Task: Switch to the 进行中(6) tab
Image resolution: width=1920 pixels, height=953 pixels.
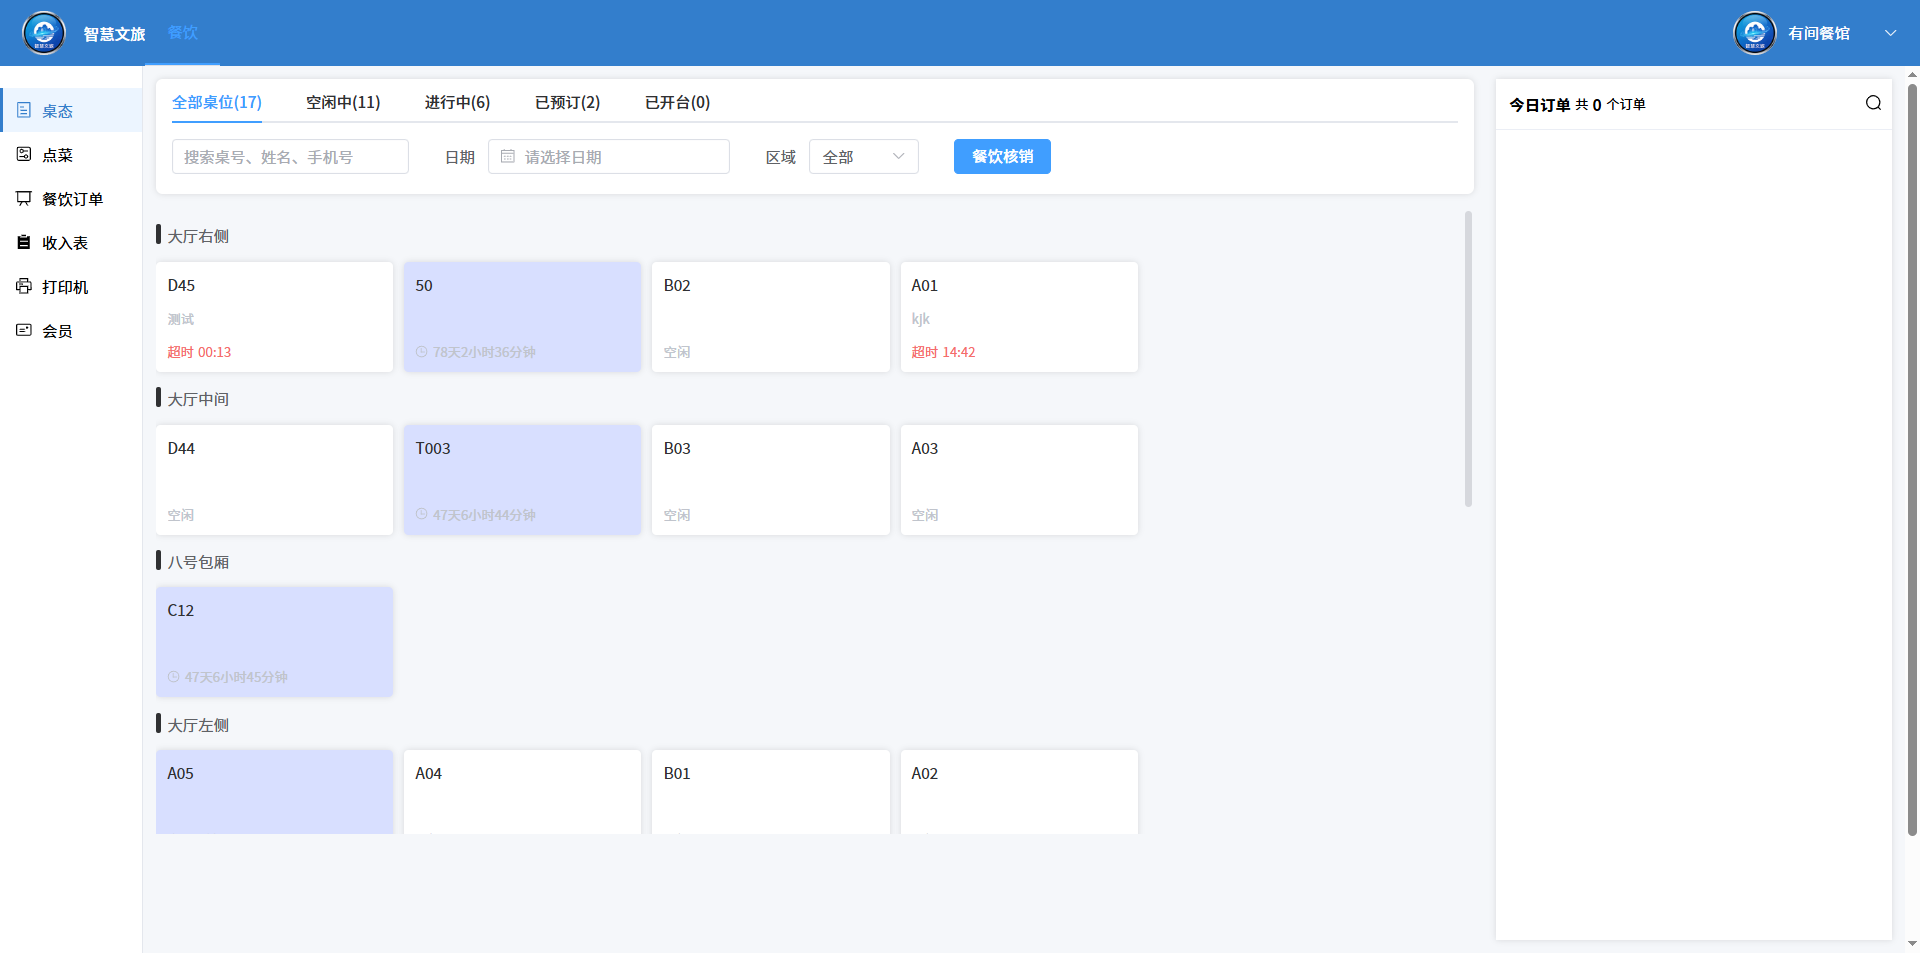Action: (457, 102)
